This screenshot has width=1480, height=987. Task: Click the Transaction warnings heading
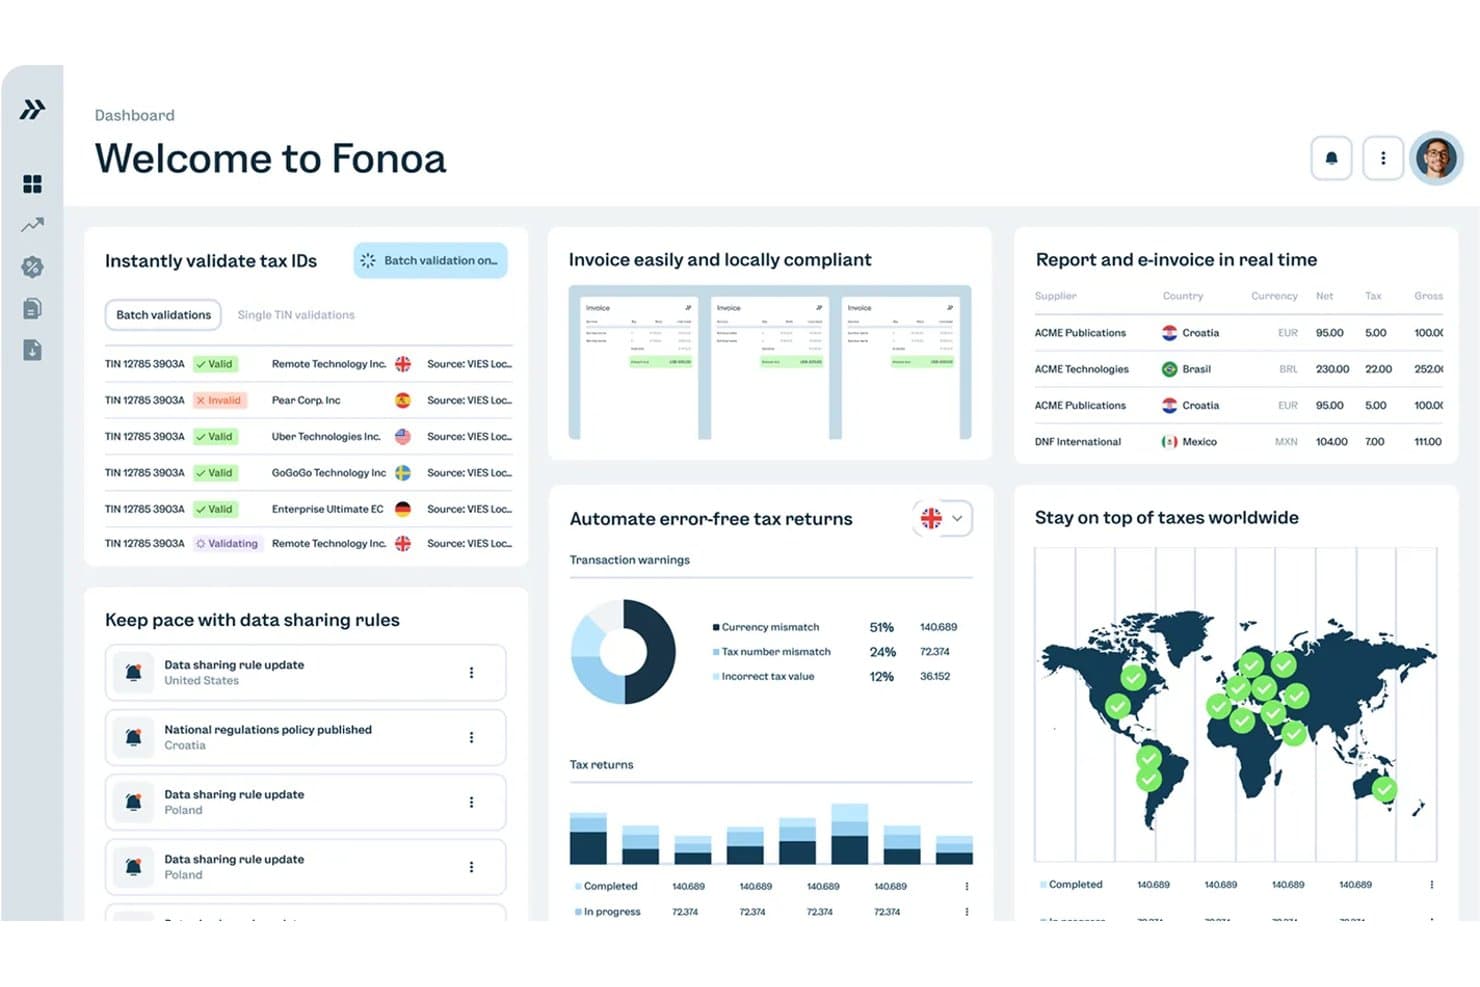coord(630,560)
